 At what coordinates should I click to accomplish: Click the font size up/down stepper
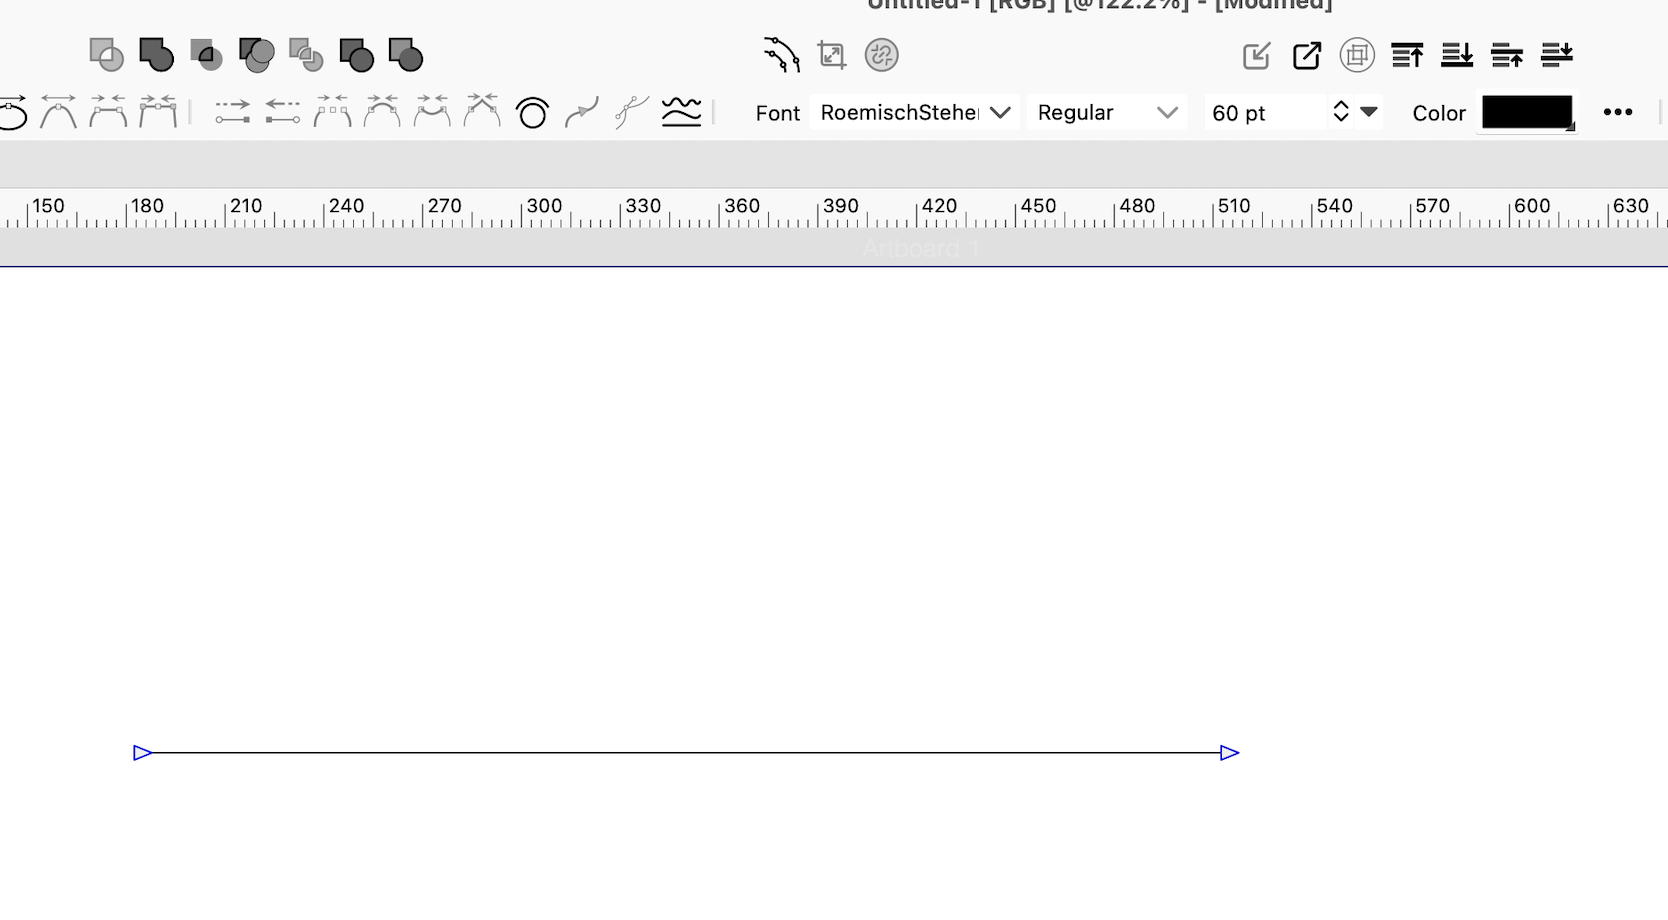(1341, 112)
